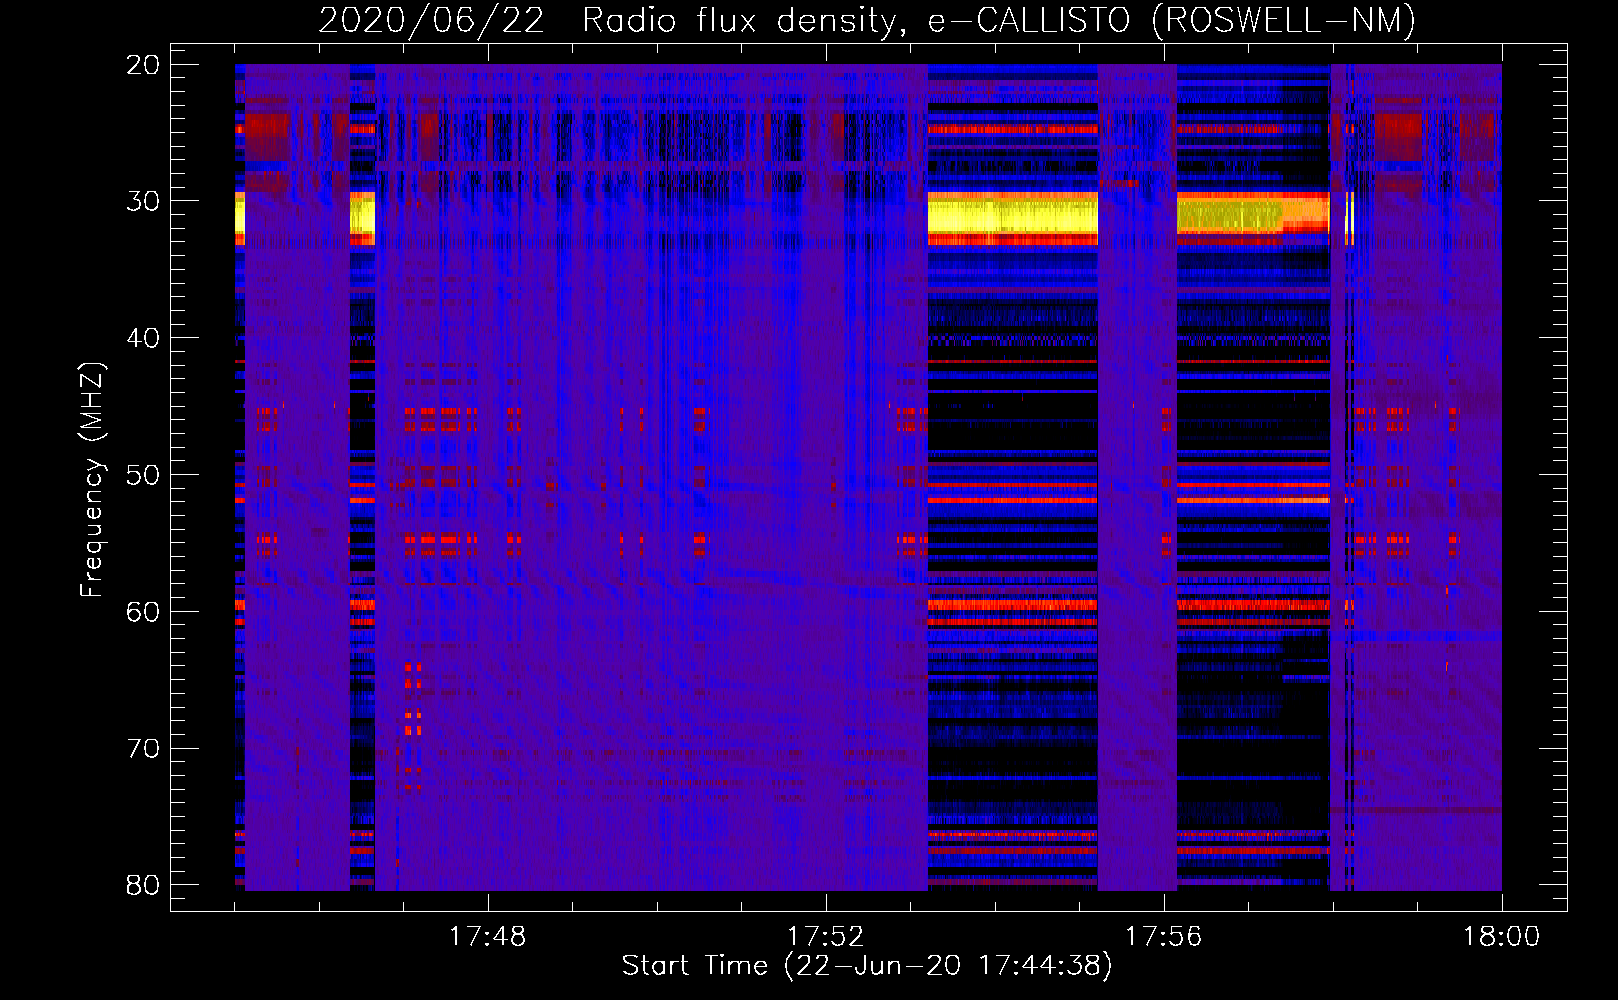Click the 70 frequency tick label
1618x1000 pixels.
click(143, 749)
